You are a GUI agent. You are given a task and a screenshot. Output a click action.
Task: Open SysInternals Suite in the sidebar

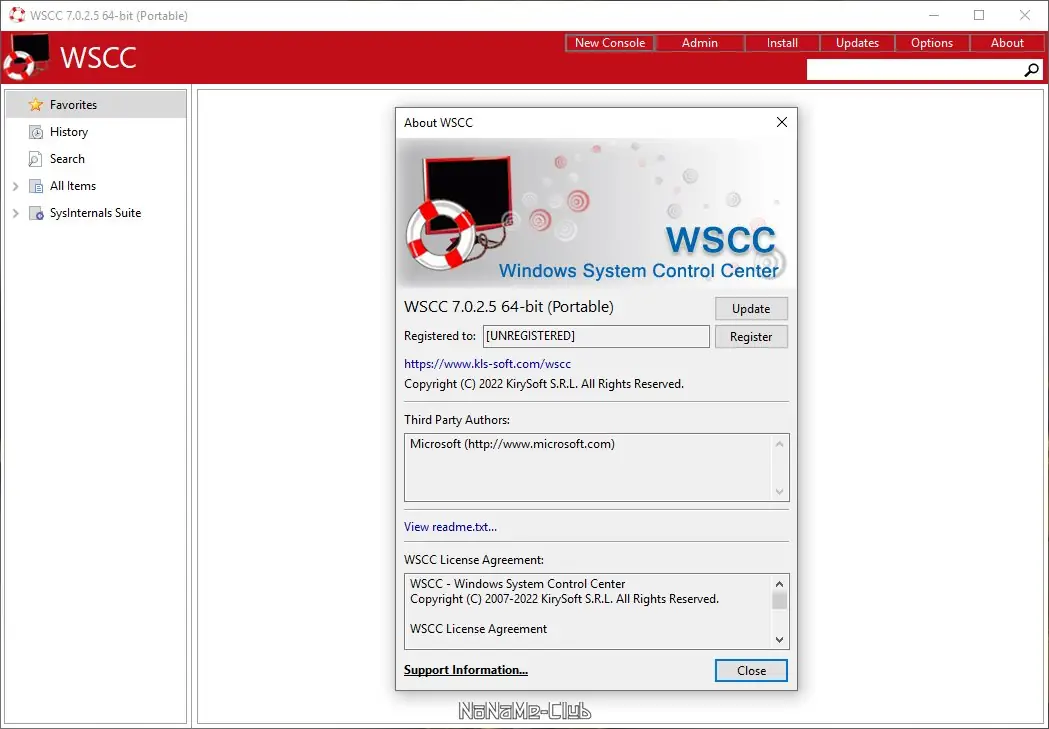coord(97,212)
